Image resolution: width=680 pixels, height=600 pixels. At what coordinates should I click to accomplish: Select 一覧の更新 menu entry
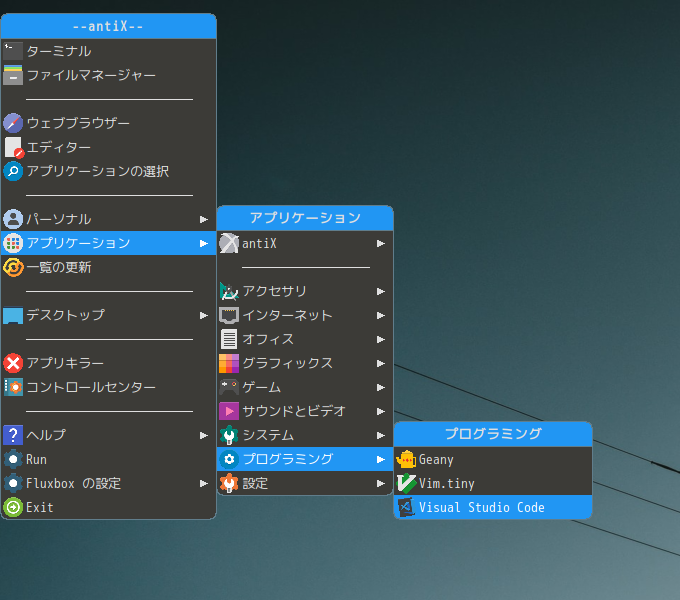[x=108, y=267]
